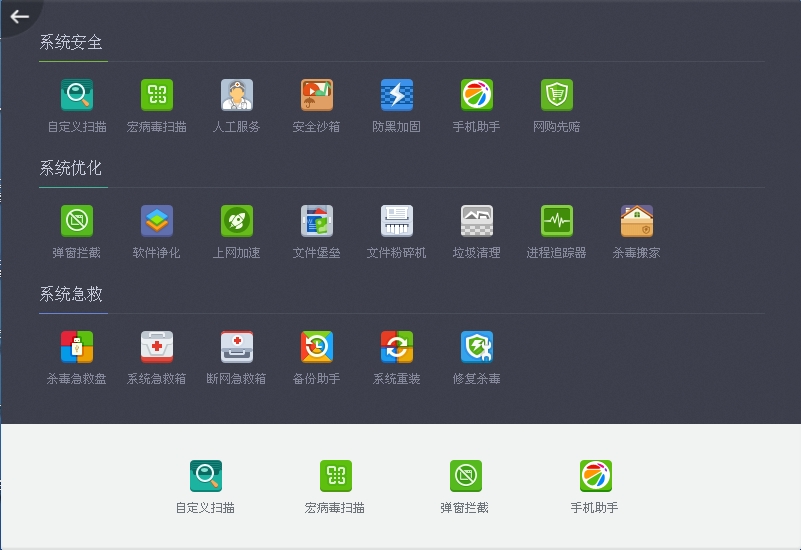Launch 修复杀毒 repair tool
The width and height of the screenshot is (801, 550).
pyautogui.click(x=477, y=348)
